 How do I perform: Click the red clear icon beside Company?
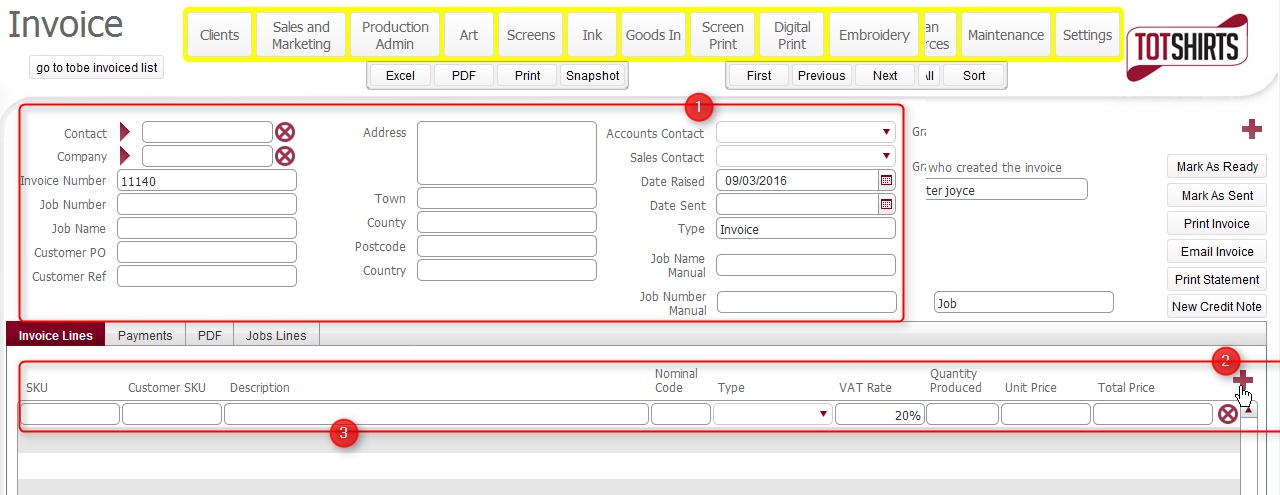285,156
